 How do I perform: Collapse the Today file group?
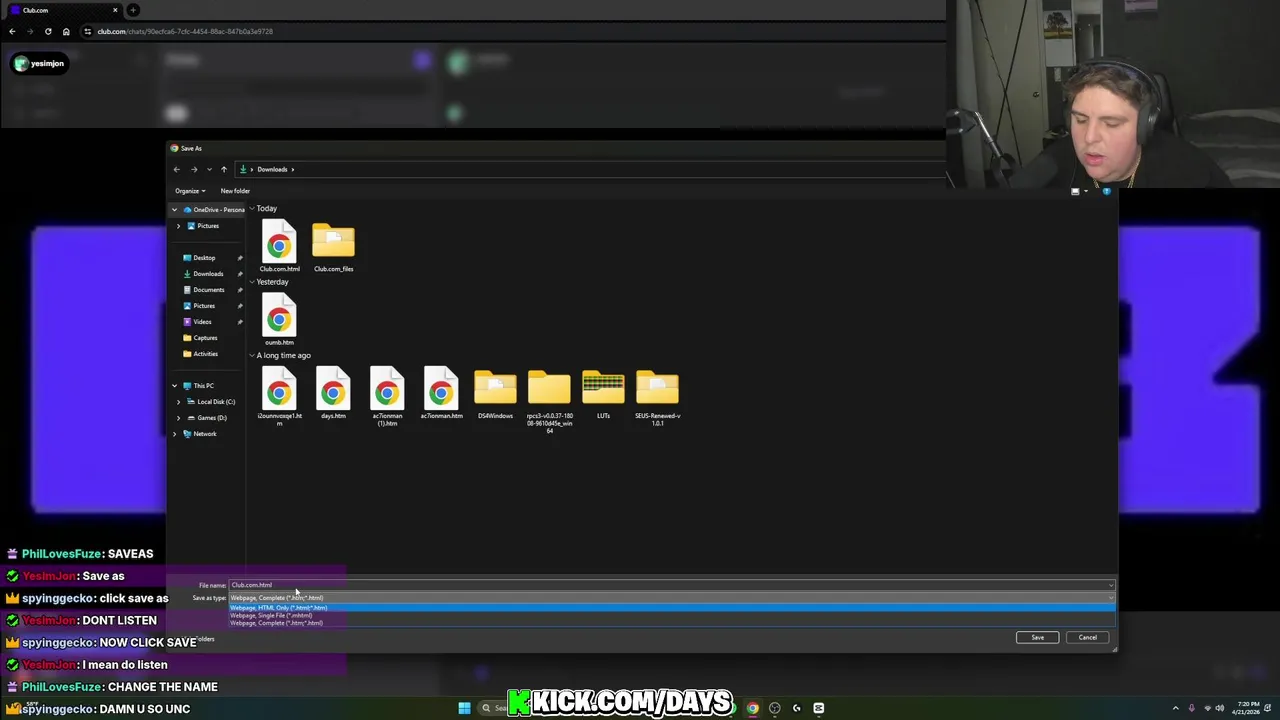pos(252,209)
